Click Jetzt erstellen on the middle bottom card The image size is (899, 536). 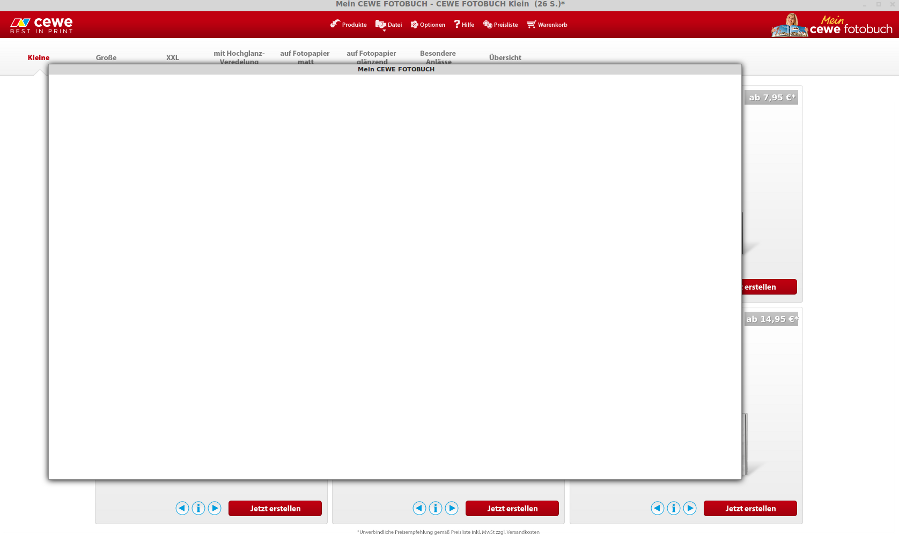[x=512, y=508]
